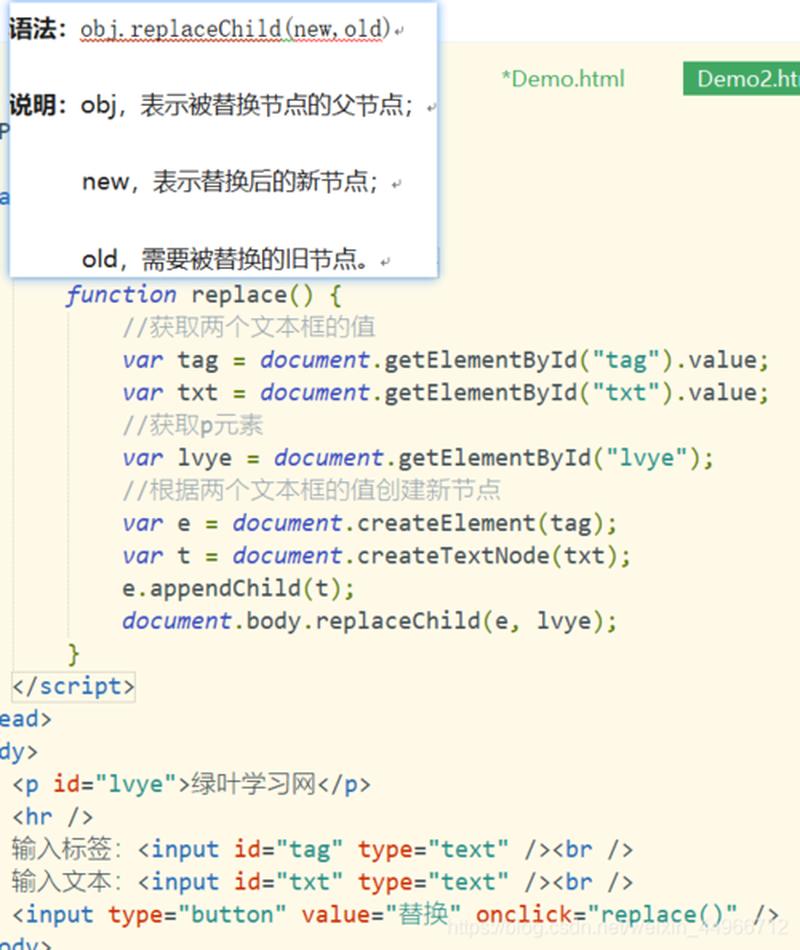Click the '<hr />' tag line
Screen dimensions: 800x950
(53, 817)
